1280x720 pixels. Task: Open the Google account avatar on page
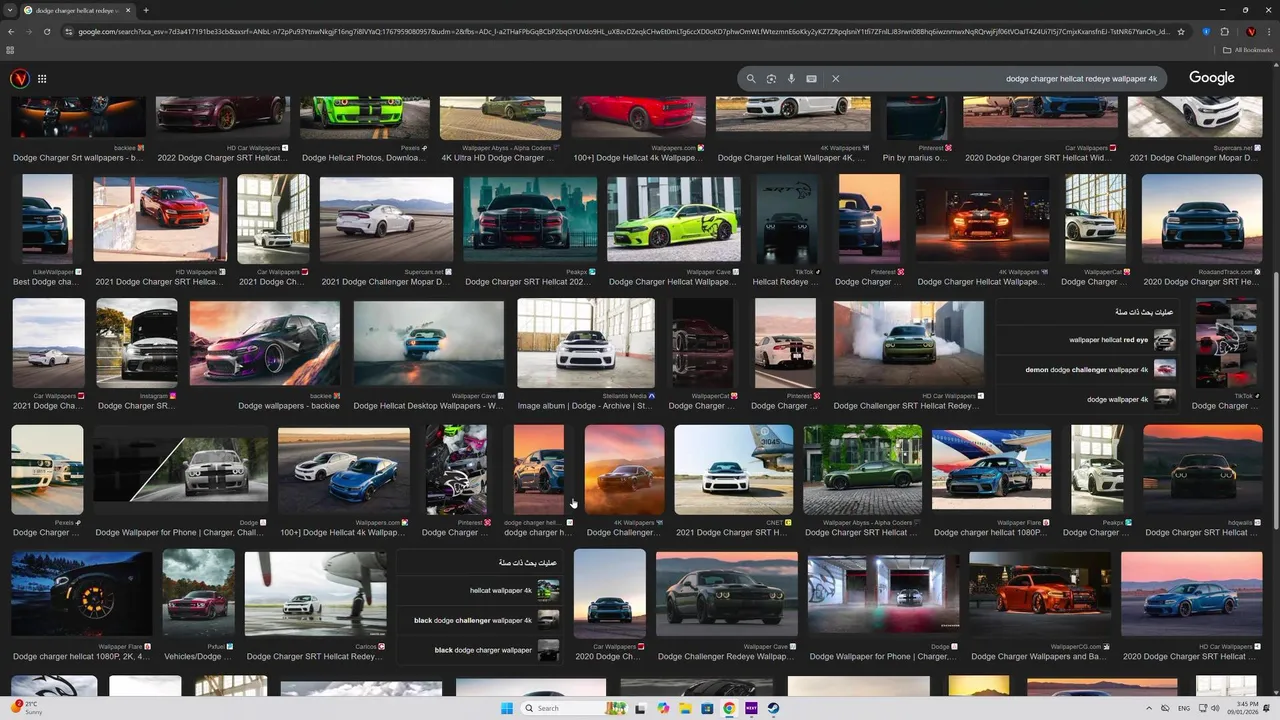point(19,78)
